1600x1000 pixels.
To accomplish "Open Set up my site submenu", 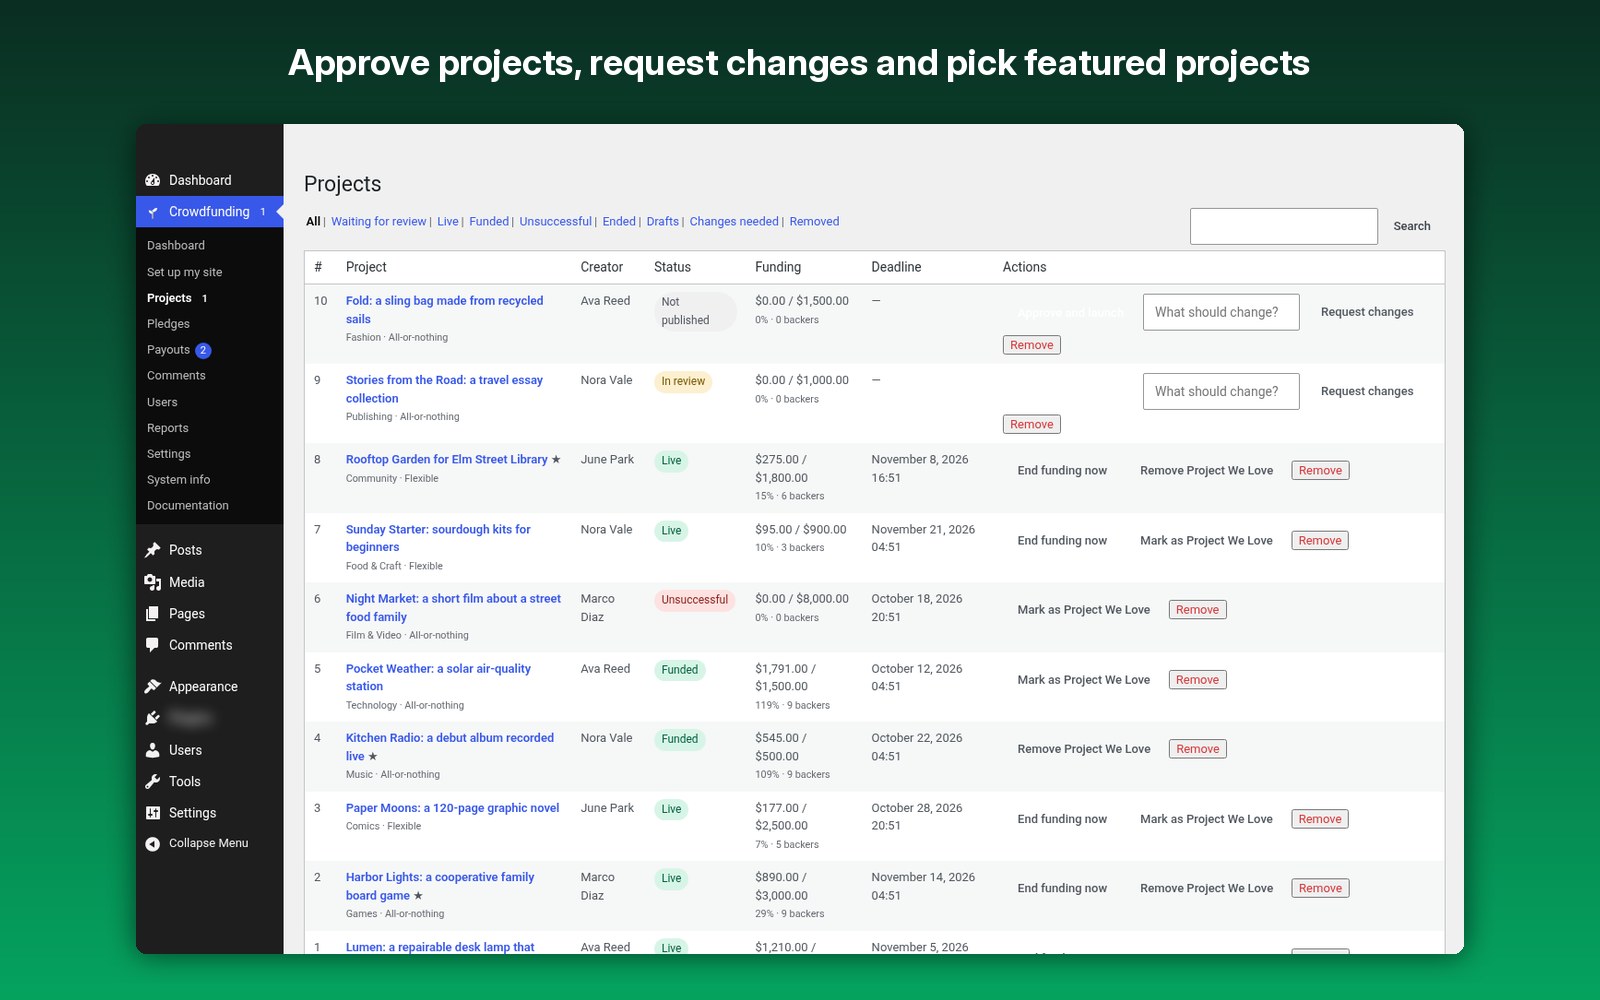I will pos(184,272).
